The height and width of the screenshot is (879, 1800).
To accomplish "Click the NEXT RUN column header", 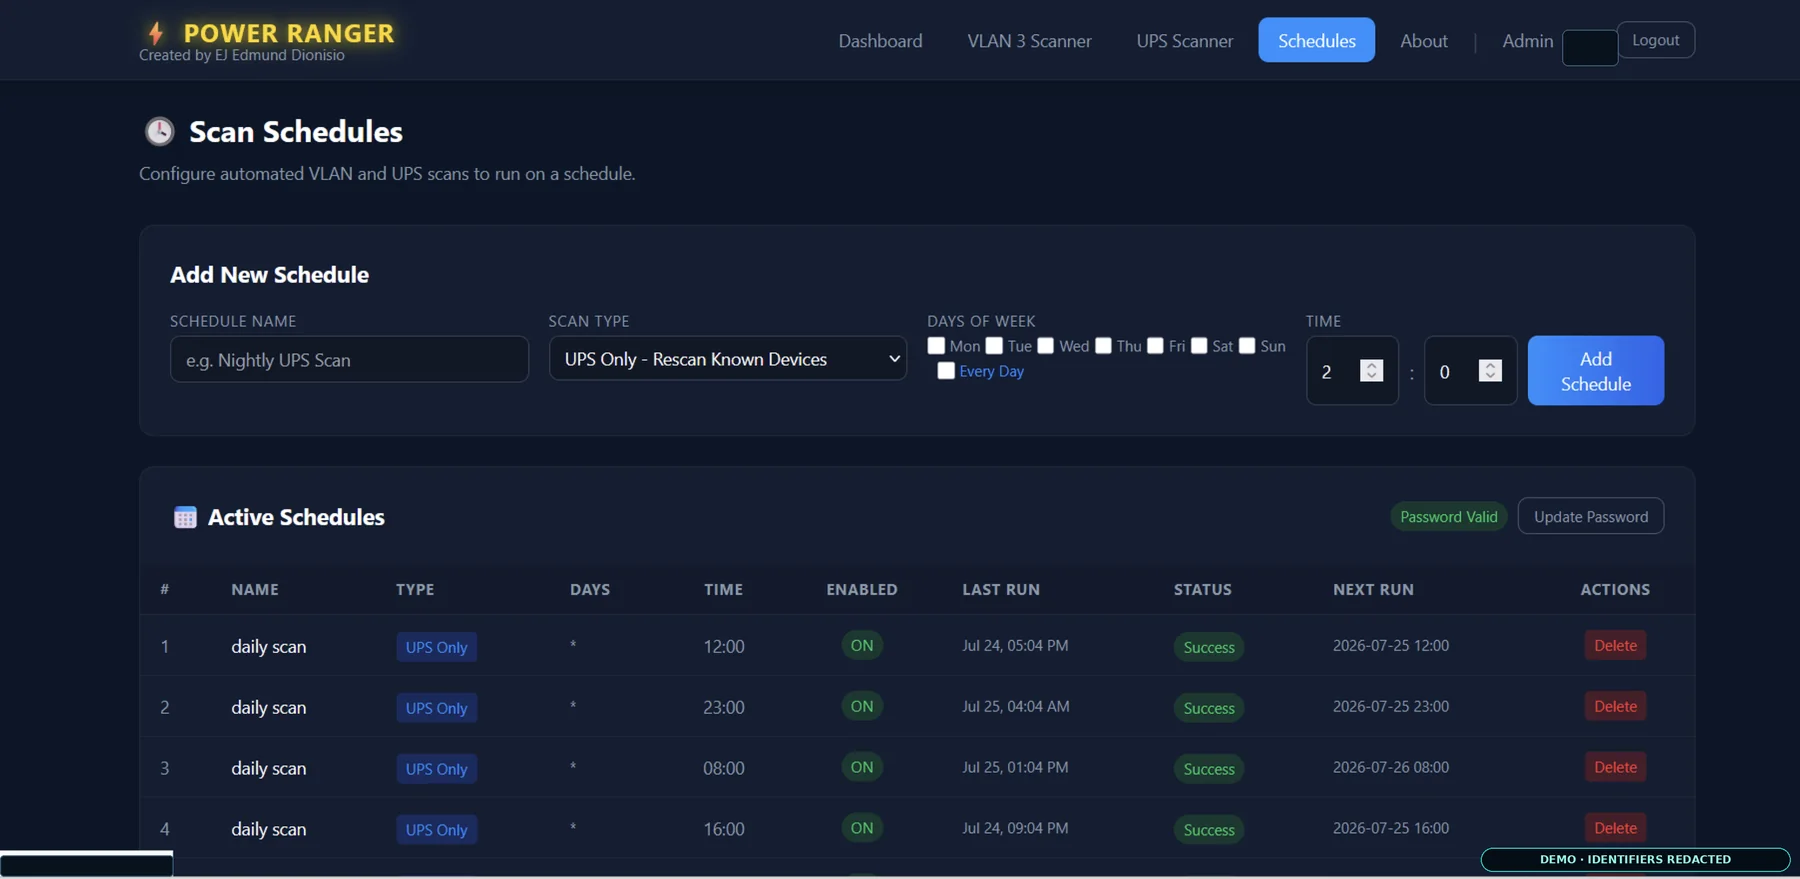I will pyautogui.click(x=1373, y=589).
